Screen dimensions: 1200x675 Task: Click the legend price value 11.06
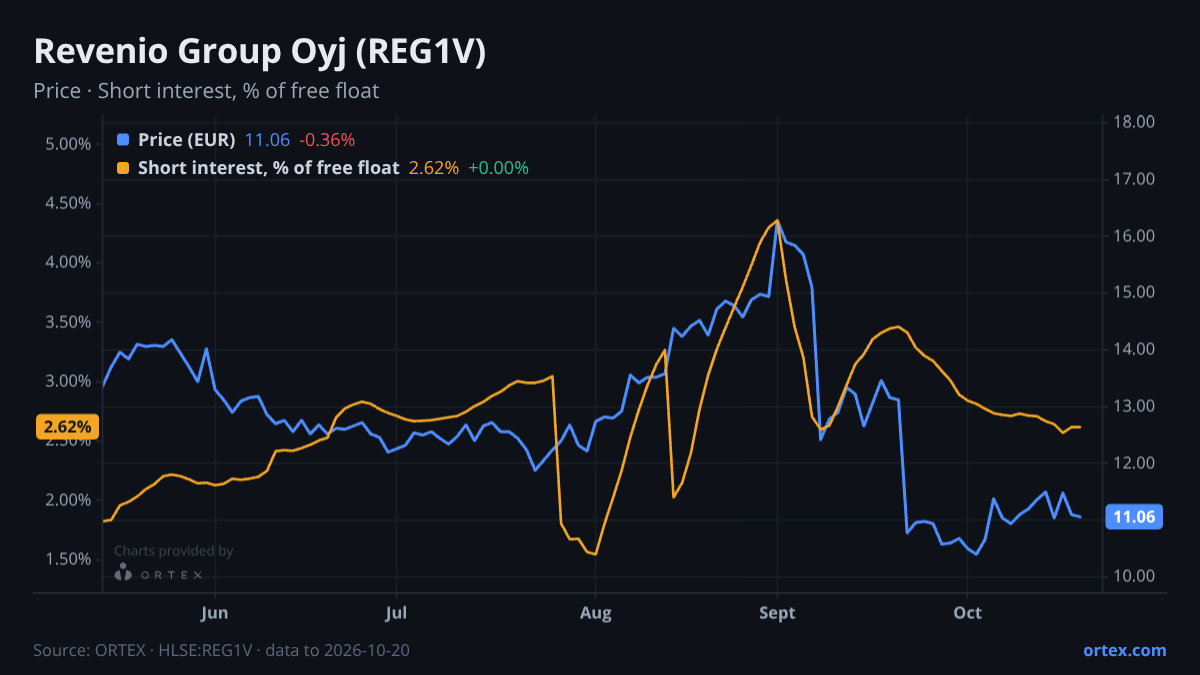pyautogui.click(x=267, y=140)
